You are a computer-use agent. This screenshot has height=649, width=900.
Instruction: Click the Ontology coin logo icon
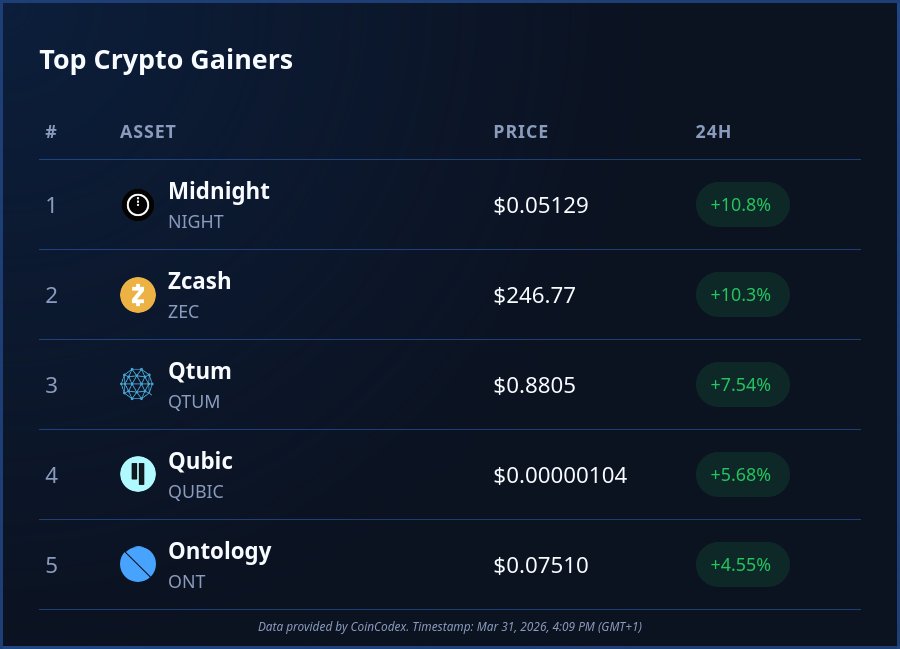(x=138, y=565)
